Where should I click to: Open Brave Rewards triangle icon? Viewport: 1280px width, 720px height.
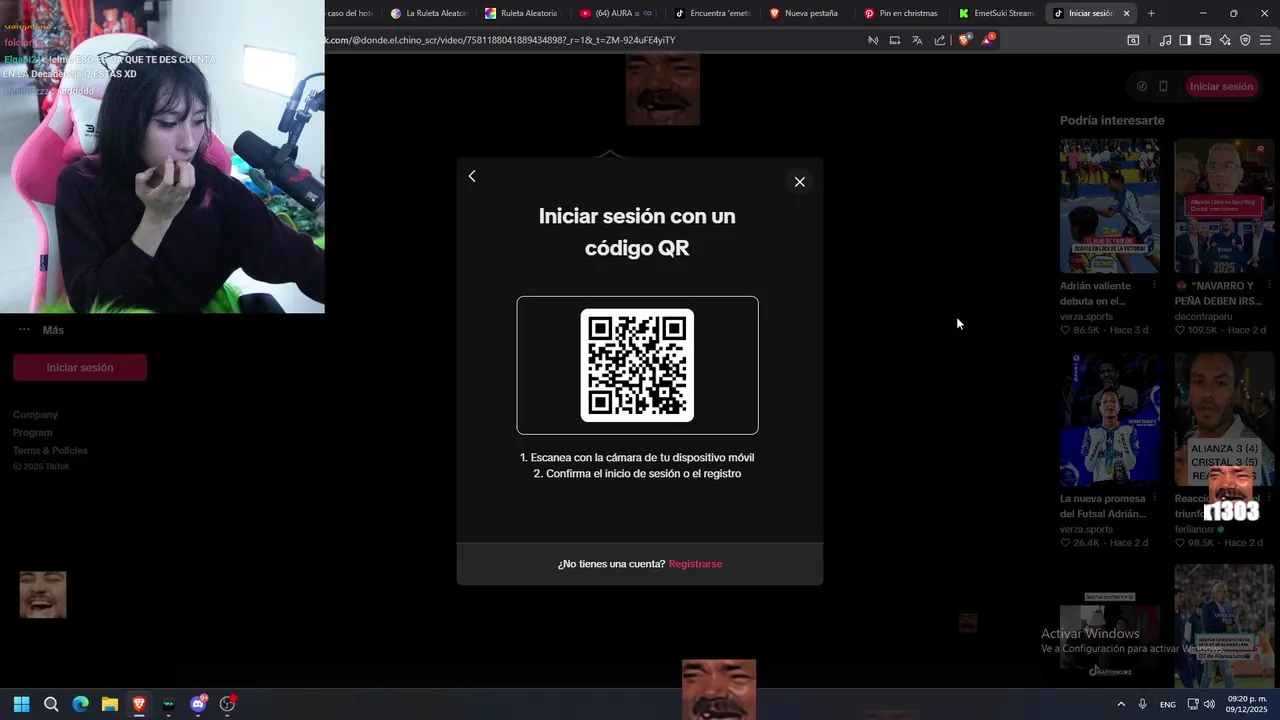988,40
